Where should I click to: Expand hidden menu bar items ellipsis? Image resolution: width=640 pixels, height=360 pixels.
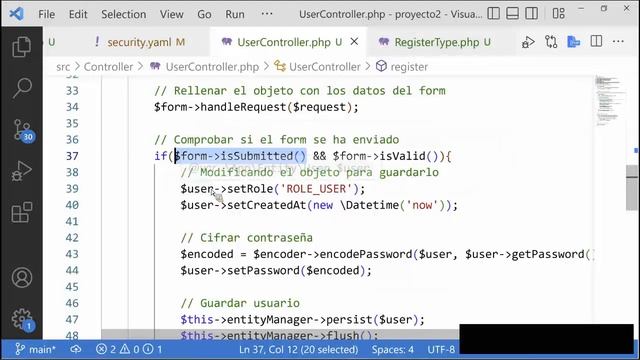(267, 14)
